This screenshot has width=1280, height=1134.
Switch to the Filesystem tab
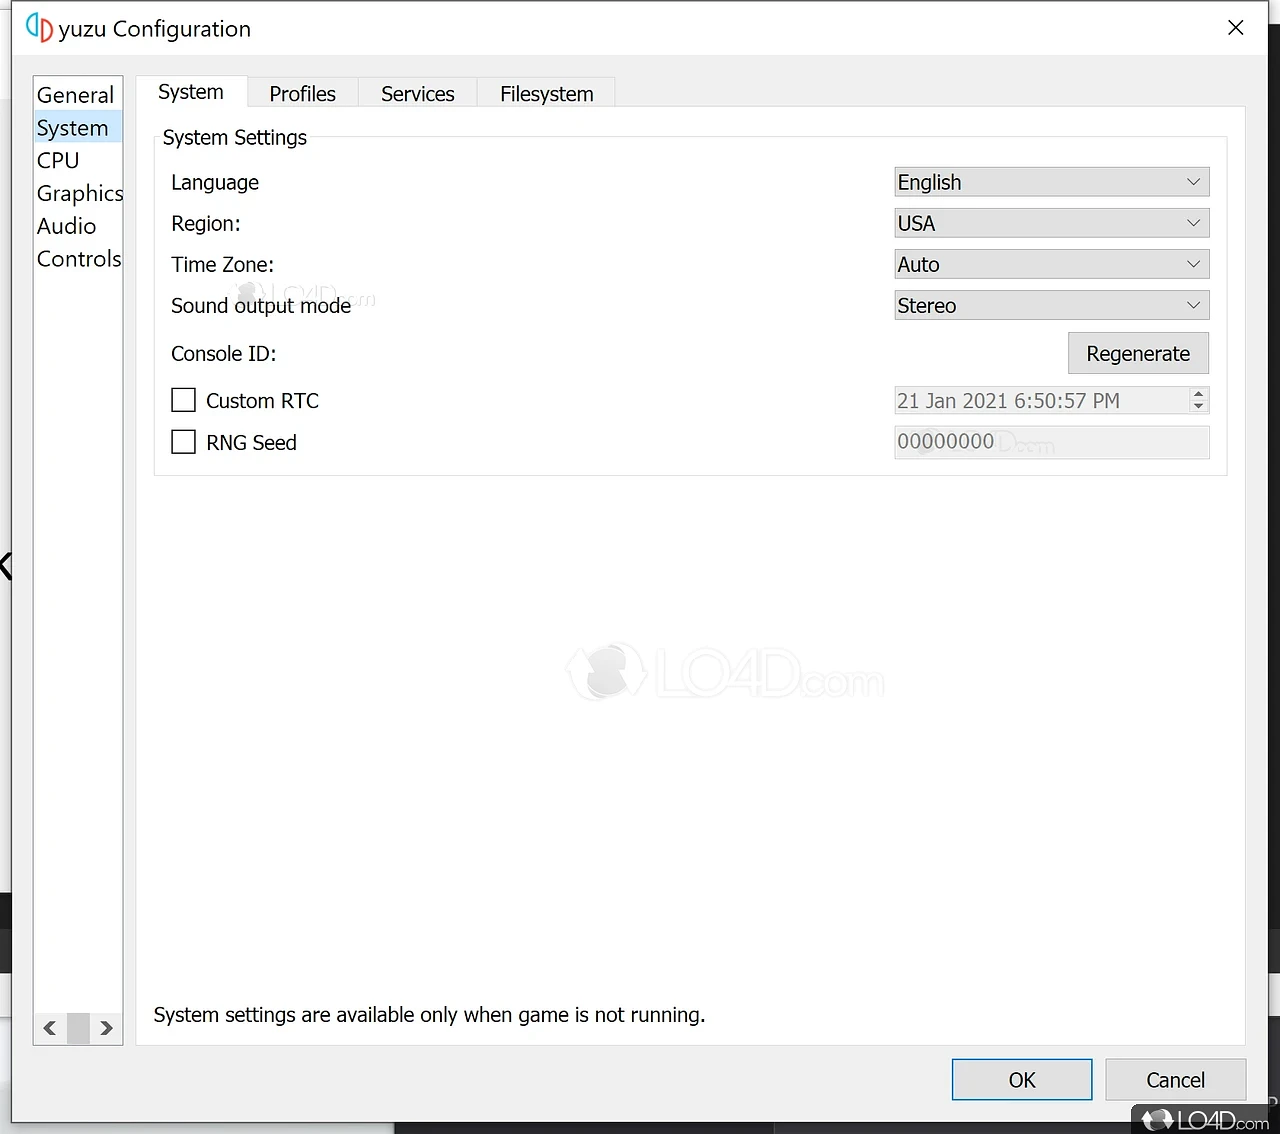tap(547, 94)
